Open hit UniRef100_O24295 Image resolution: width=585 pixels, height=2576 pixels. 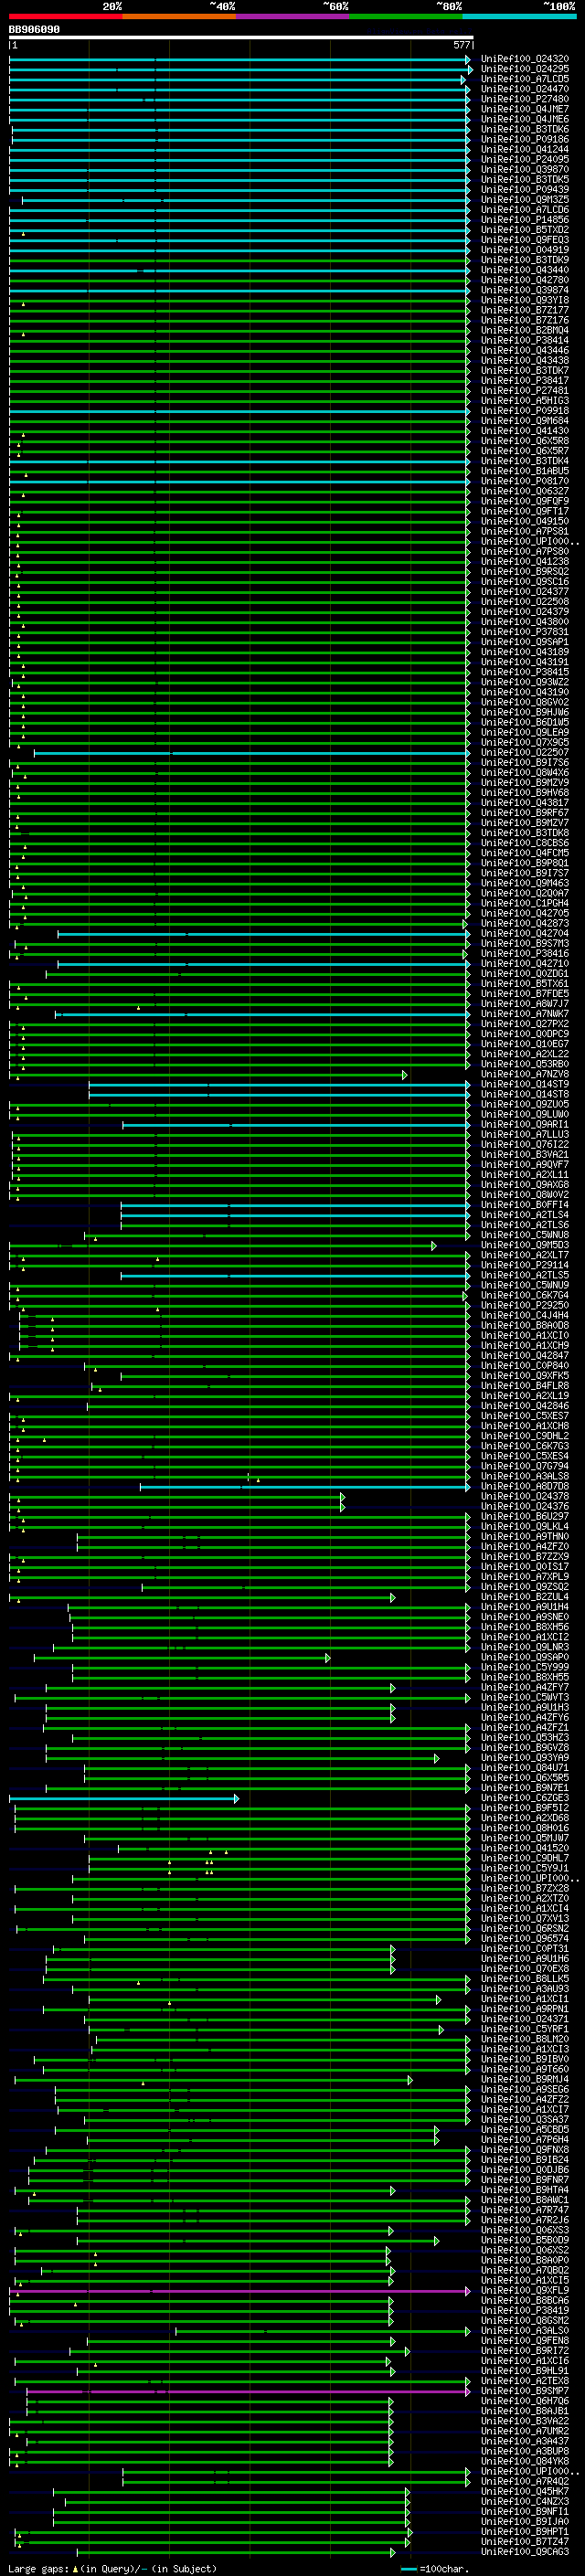coord(525,69)
